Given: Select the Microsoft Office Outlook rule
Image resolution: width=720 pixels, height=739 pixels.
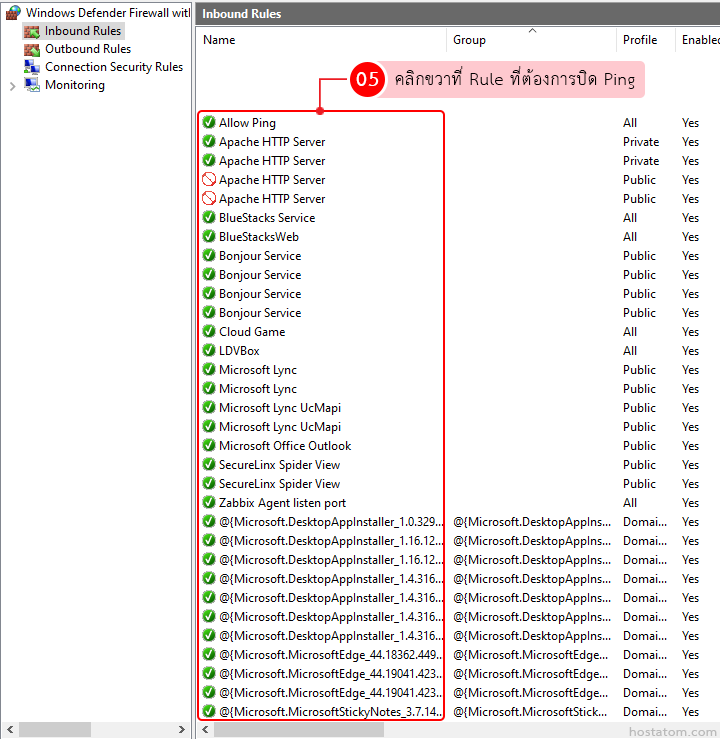Looking at the screenshot, I should (x=285, y=446).
